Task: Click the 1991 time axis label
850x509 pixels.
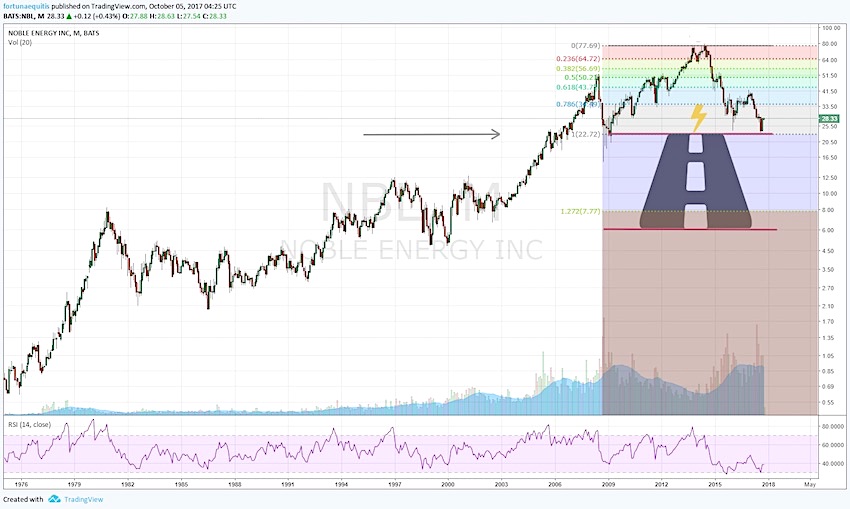Action: click(288, 484)
